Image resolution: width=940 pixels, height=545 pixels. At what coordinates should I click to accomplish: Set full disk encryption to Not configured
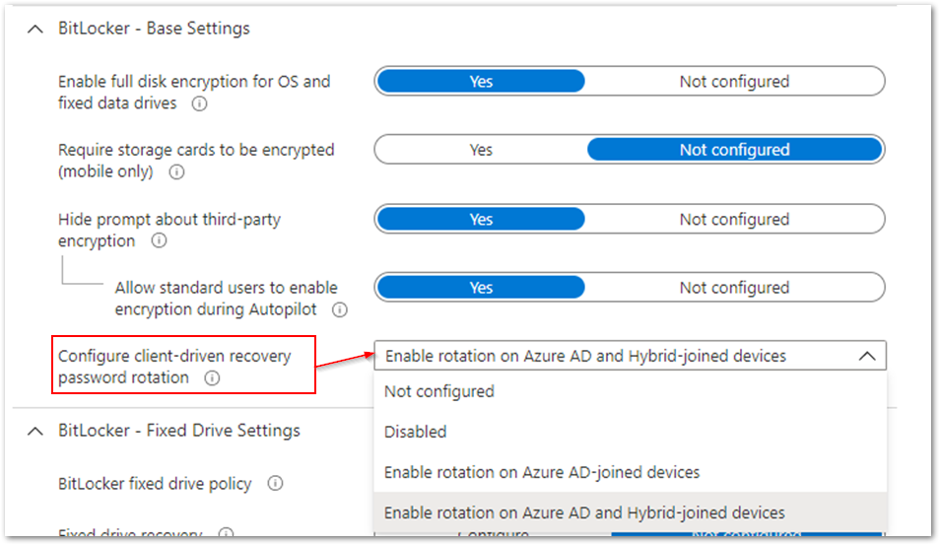tap(734, 82)
